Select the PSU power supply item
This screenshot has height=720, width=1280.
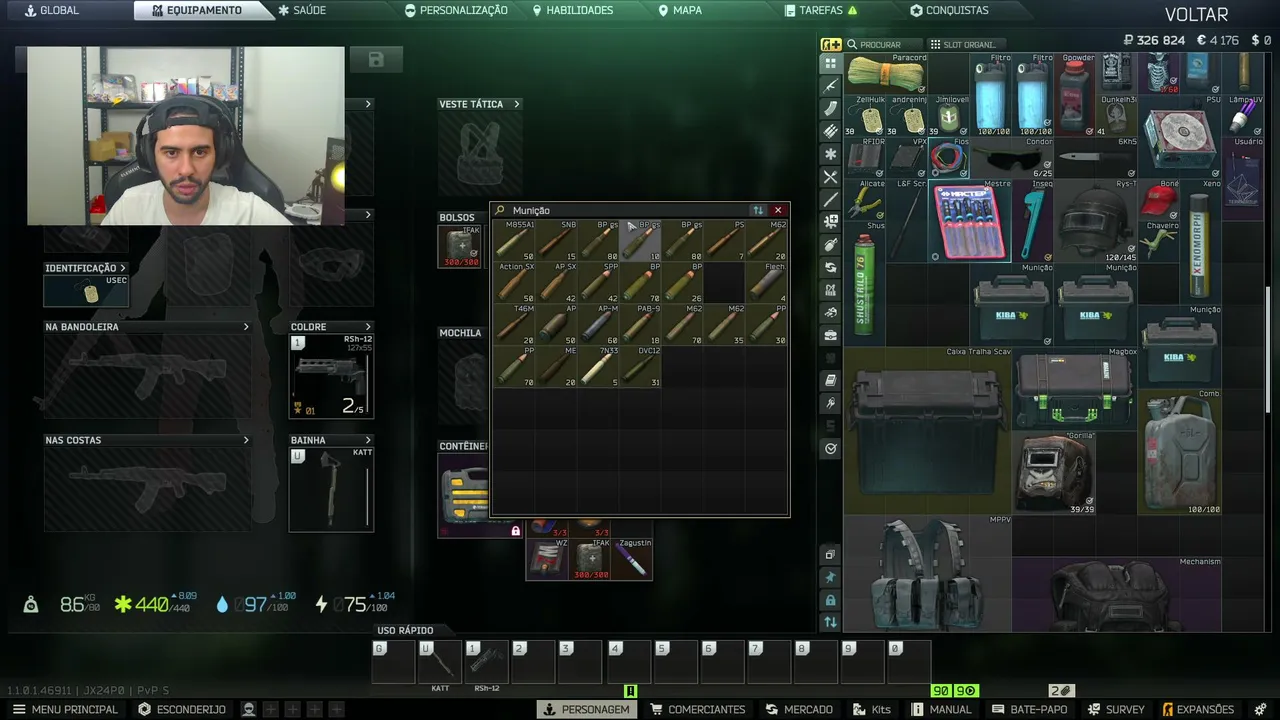click(1180, 136)
